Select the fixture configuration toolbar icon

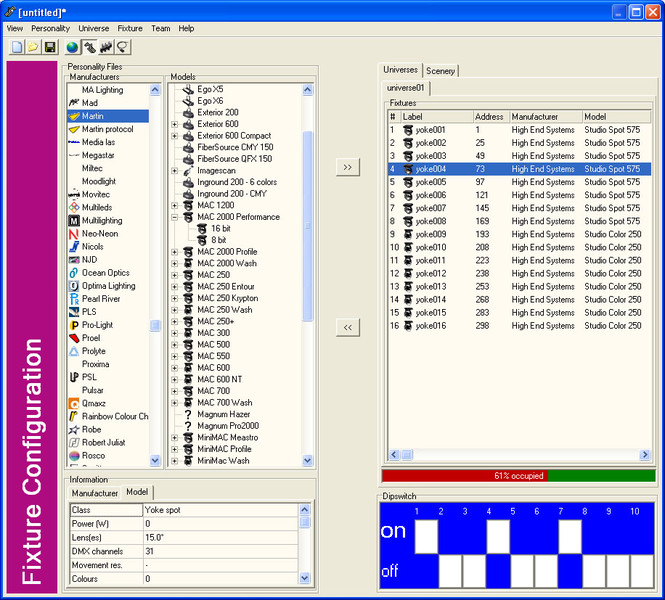pyautogui.click(x=89, y=47)
